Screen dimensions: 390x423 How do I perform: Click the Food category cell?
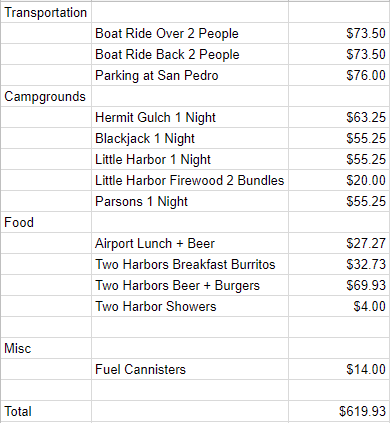[x=46, y=222]
